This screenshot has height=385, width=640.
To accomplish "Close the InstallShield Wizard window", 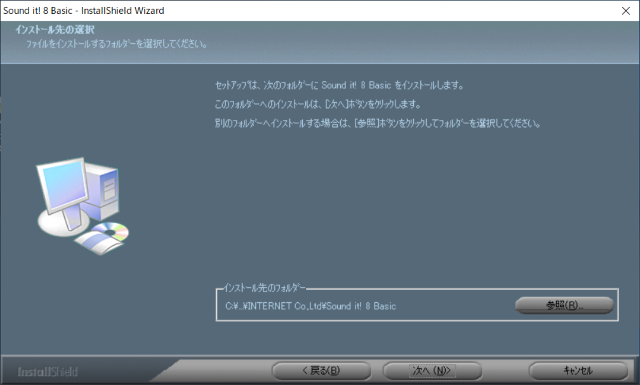I will point(626,11).
